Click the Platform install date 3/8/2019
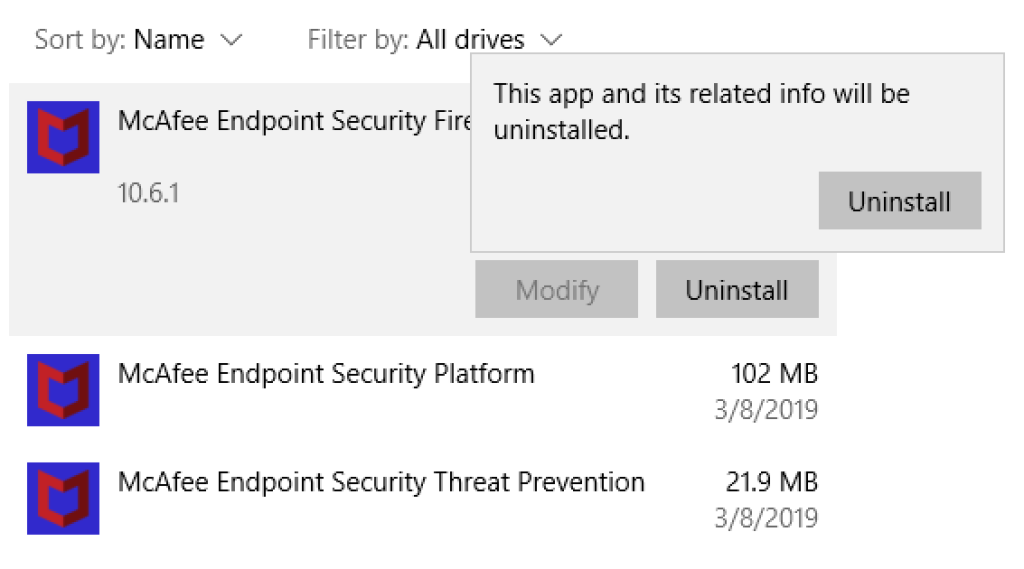The height and width of the screenshot is (569, 1024). [766, 410]
